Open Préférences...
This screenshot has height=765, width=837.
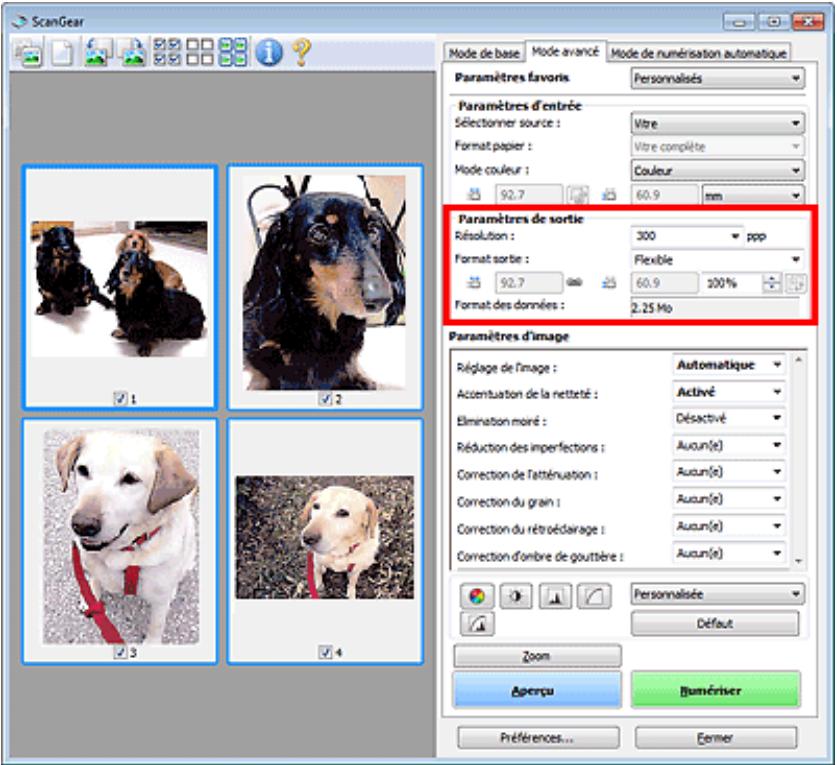(x=538, y=738)
